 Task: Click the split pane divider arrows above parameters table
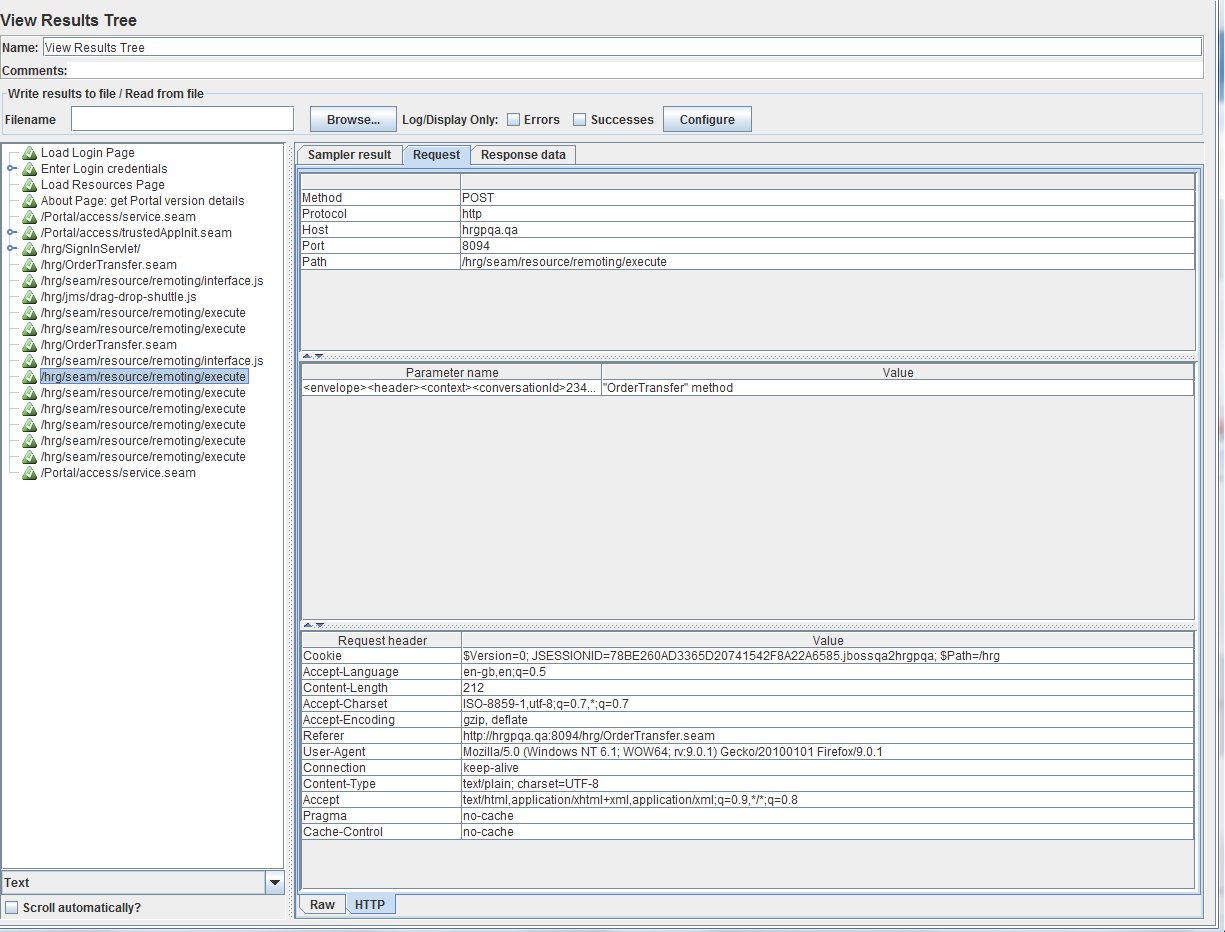click(313, 356)
